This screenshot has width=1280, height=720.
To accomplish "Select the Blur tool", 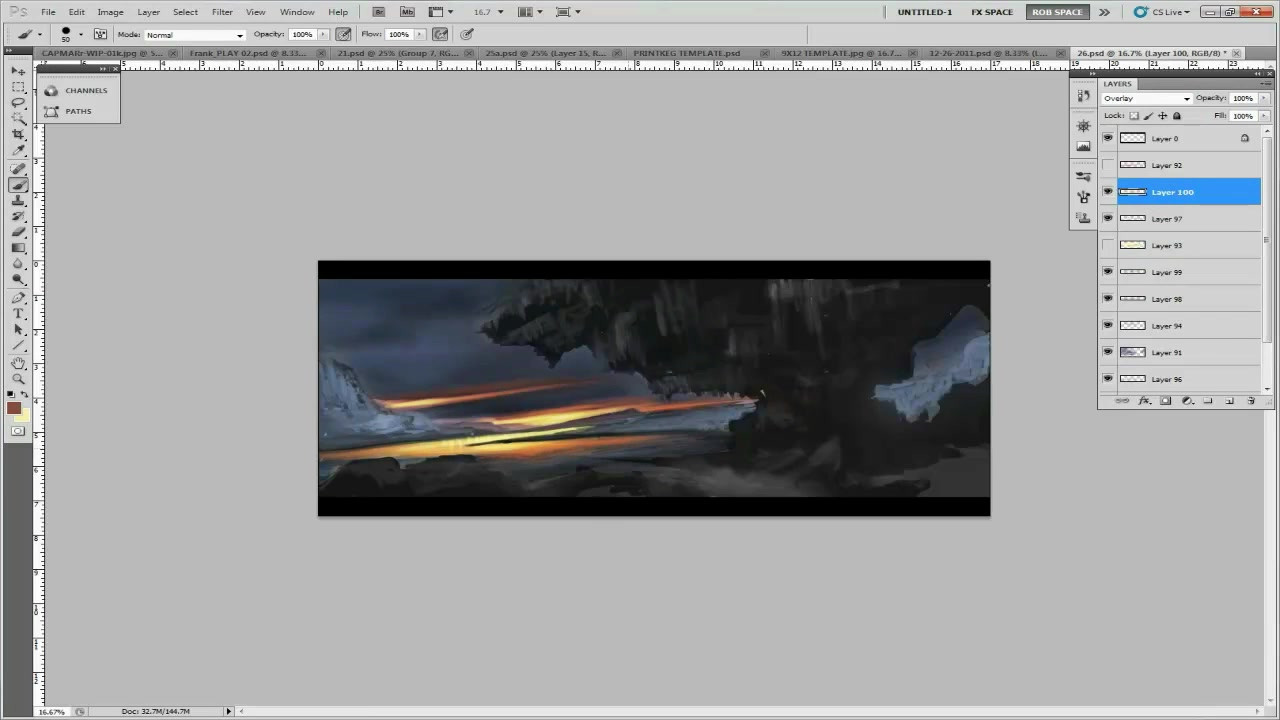I will pos(18,264).
